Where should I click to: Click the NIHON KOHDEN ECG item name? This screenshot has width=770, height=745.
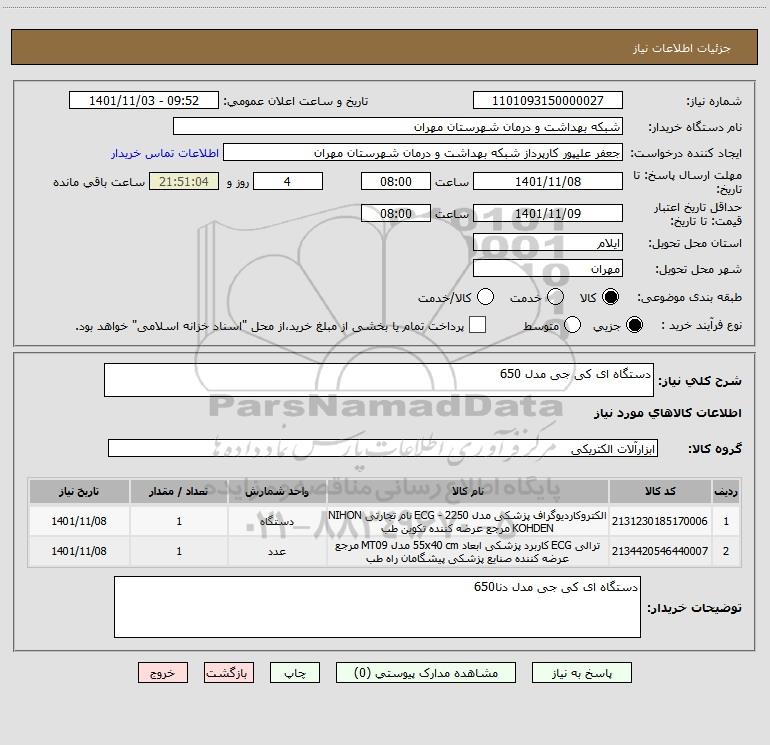click(x=468, y=522)
